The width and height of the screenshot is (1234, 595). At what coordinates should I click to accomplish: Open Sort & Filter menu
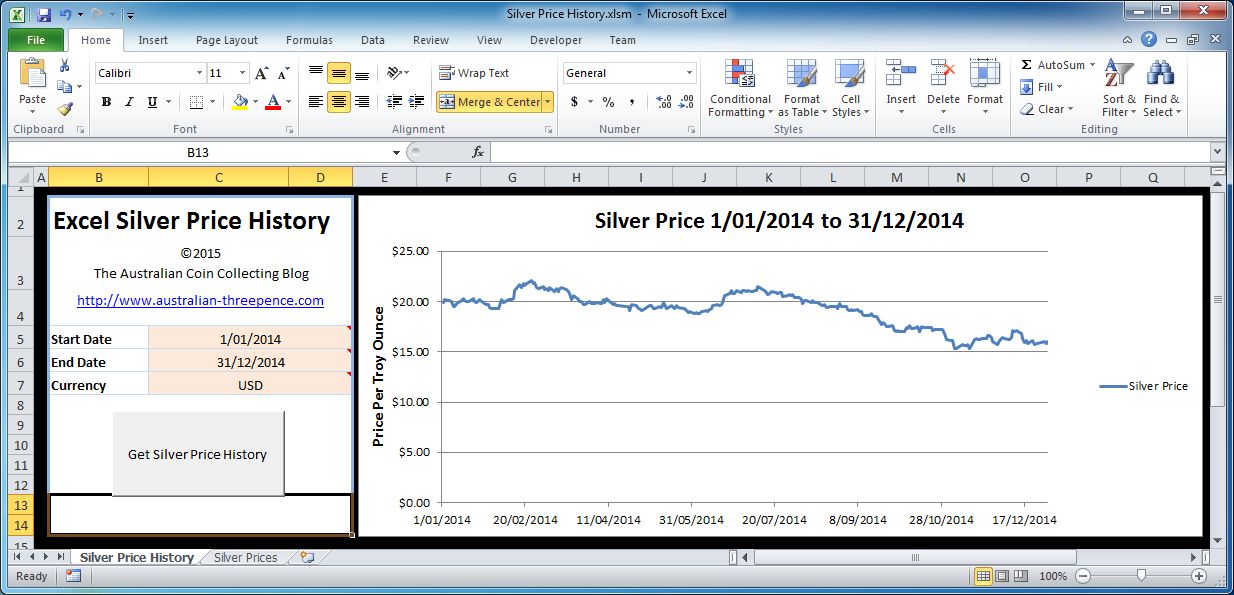pos(1119,89)
